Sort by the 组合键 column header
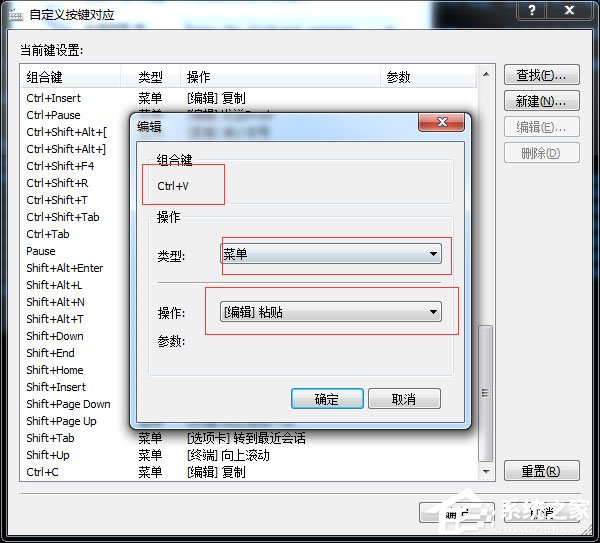600x543 pixels. [71, 77]
